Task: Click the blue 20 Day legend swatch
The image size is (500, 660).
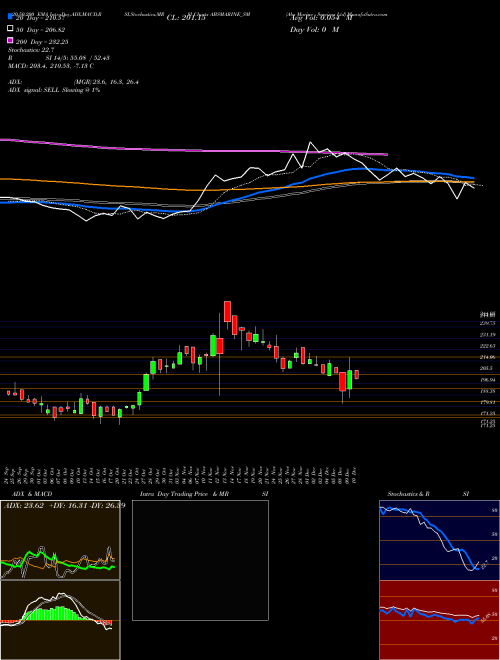Action: 11,17
